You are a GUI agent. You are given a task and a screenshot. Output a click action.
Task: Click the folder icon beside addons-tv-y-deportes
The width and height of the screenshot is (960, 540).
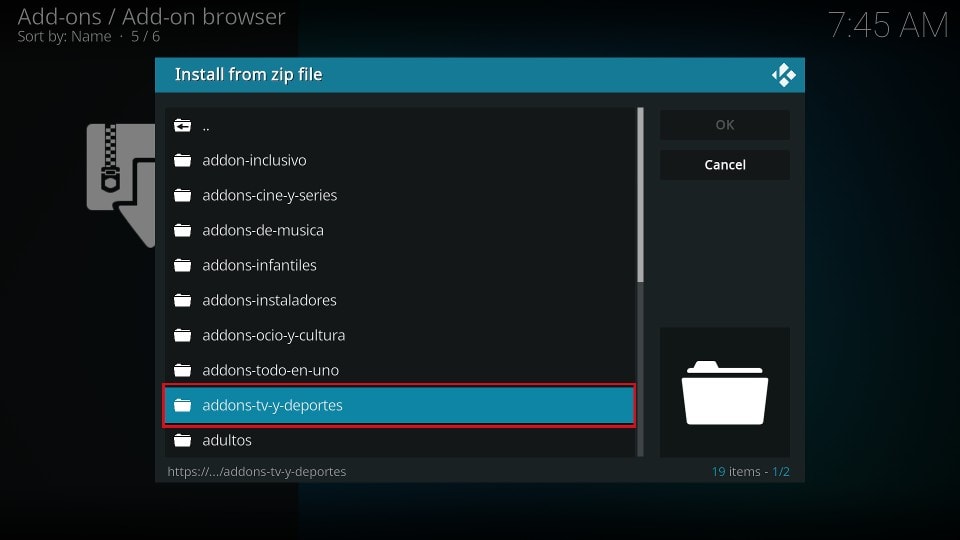tap(182, 405)
